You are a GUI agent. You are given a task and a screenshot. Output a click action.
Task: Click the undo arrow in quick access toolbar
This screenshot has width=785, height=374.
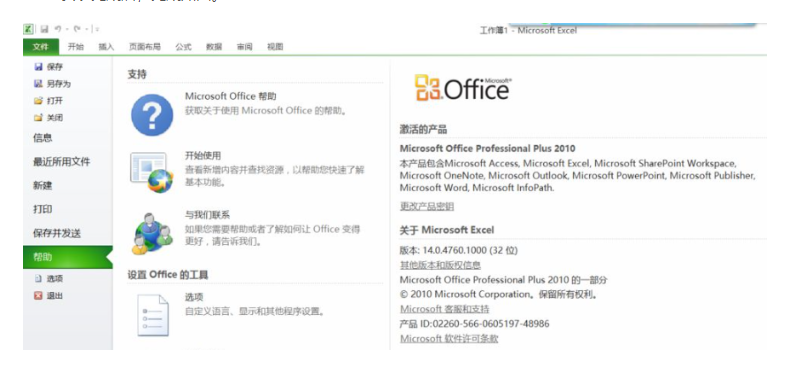click(x=58, y=29)
